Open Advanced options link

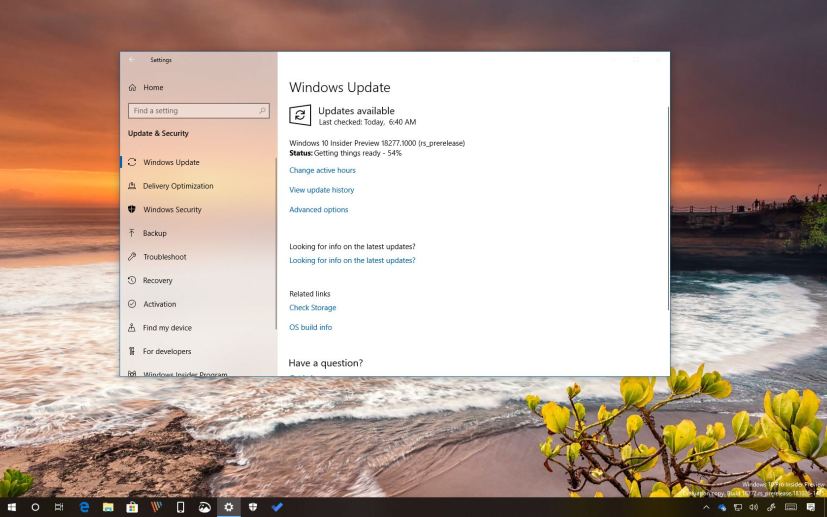(319, 209)
